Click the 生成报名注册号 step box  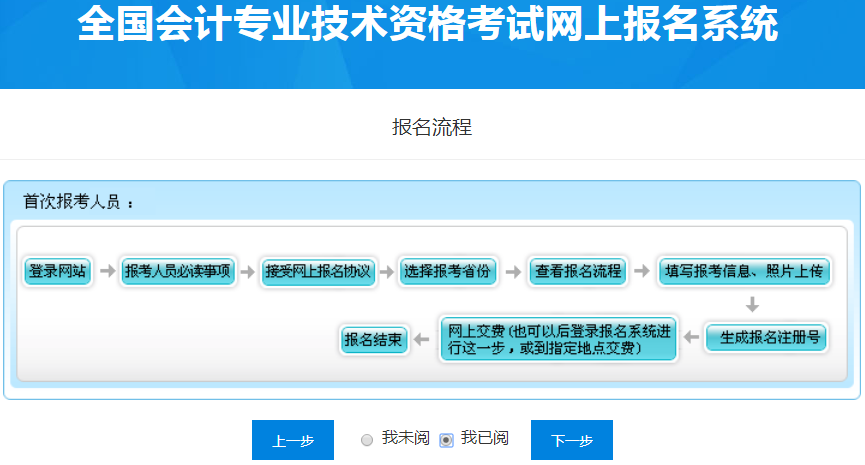click(765, 338)
